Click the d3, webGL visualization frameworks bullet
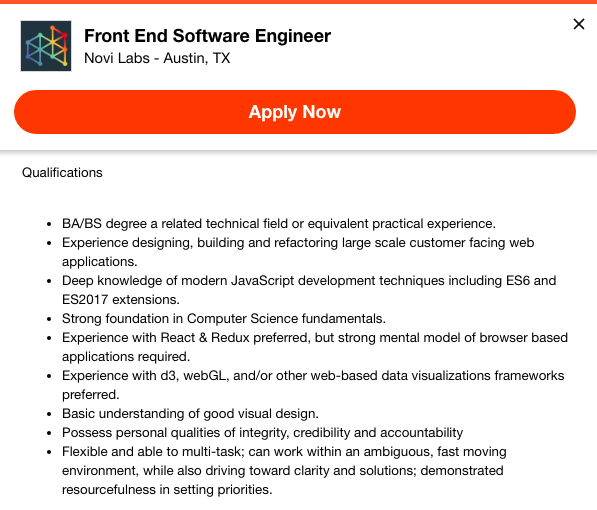Screen dimensions: 597x510 coord(313,385)
